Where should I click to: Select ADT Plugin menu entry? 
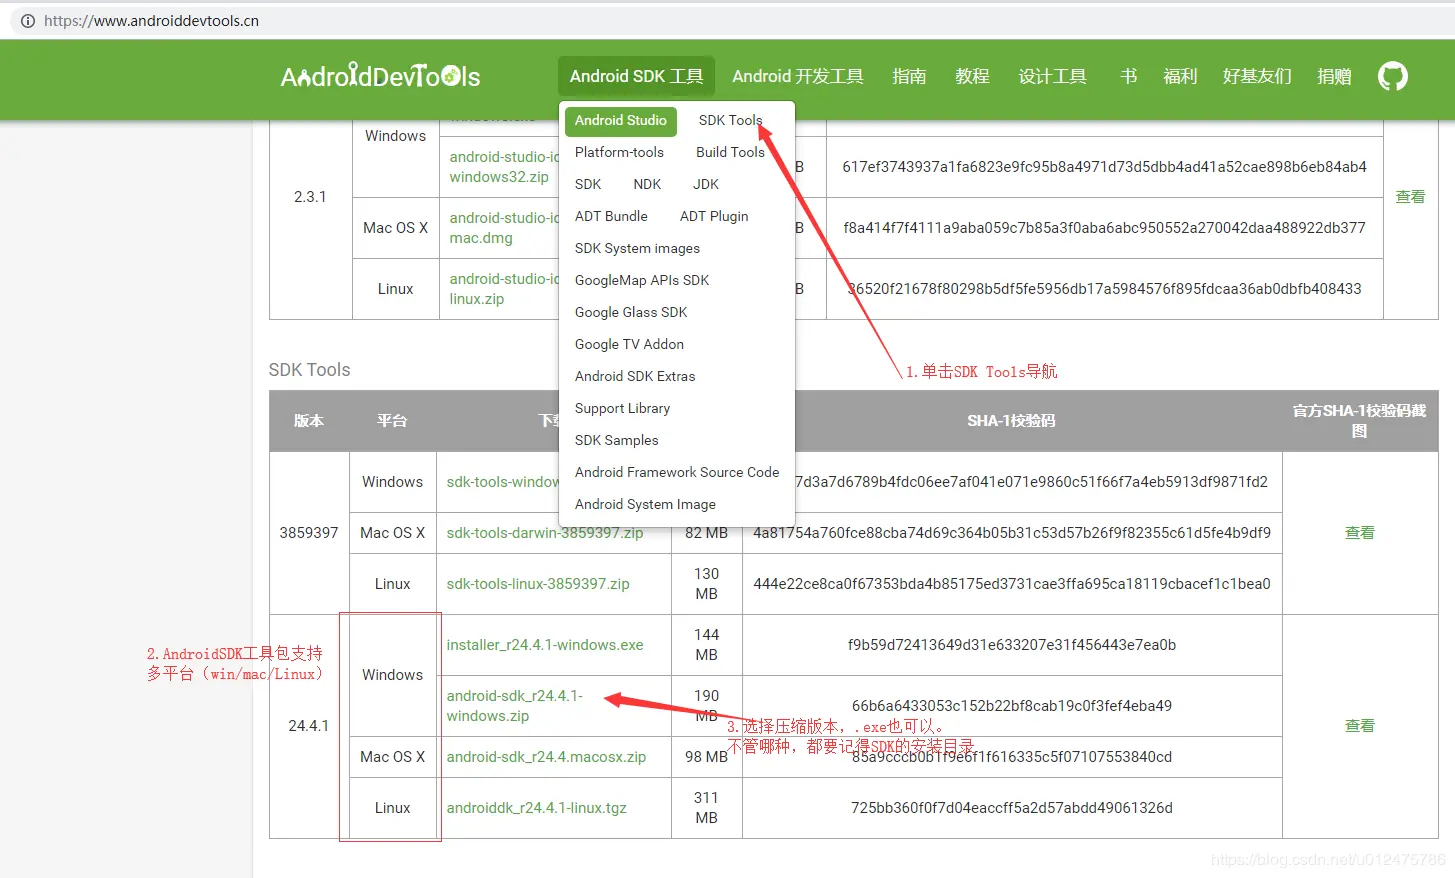pos(714,216)
